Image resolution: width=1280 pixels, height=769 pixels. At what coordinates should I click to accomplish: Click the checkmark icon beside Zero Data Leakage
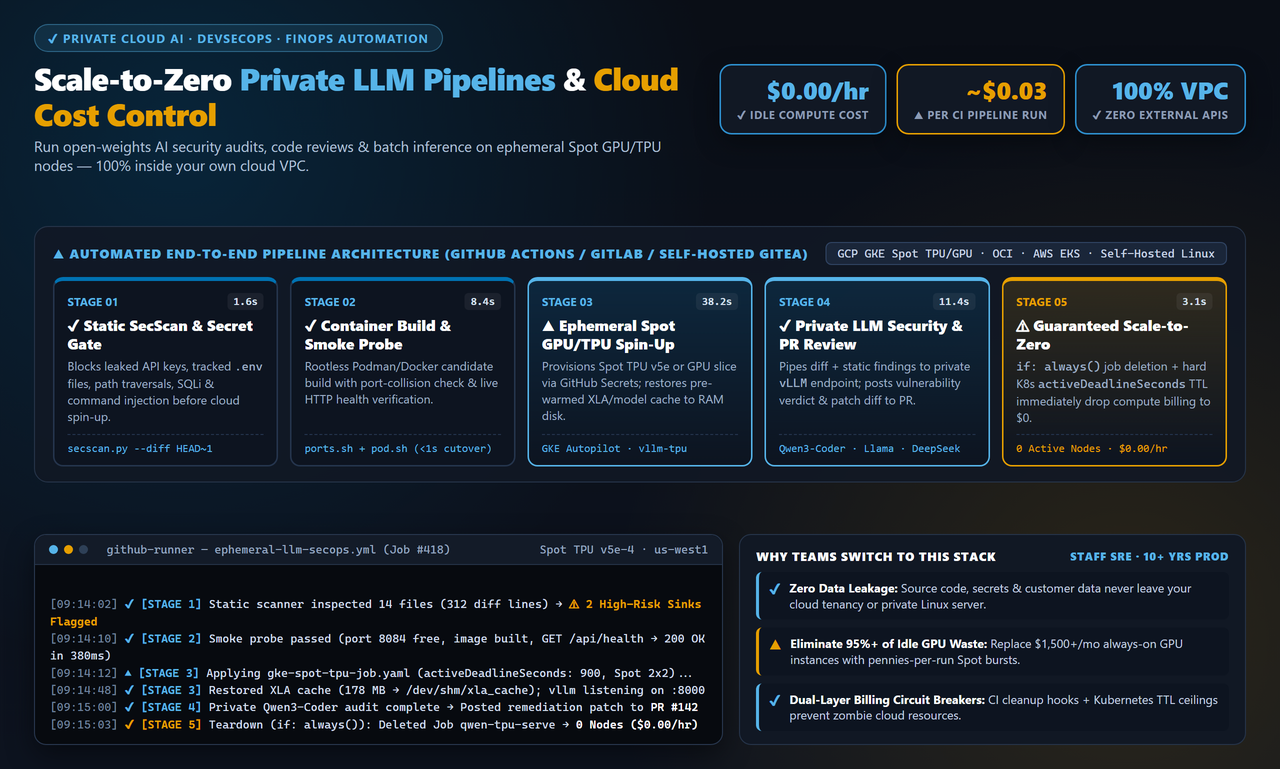pyautogui.click(x=775, y=589)
